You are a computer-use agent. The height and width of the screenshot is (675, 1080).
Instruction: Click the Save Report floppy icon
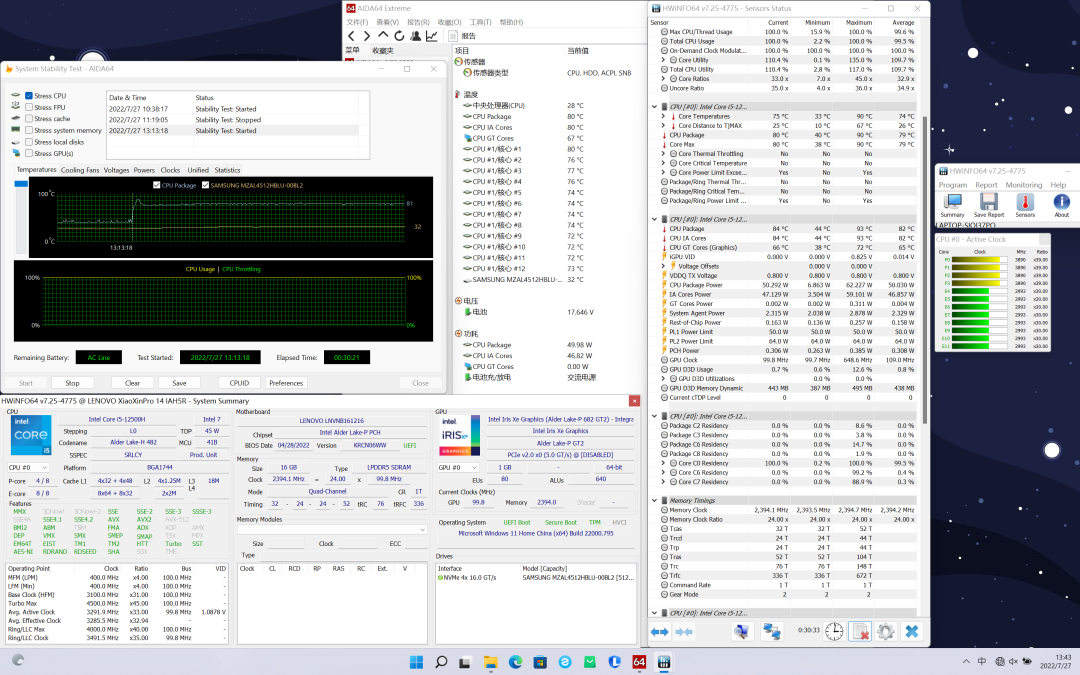click(x=988, y=203)
